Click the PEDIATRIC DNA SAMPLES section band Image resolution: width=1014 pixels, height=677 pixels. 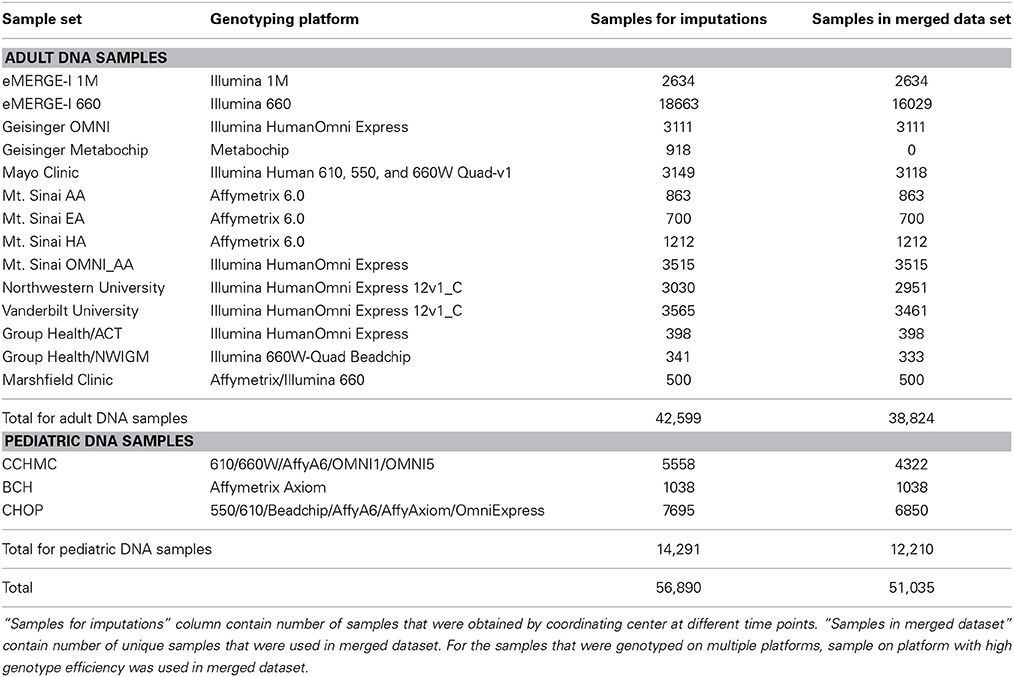pos(506,441)
